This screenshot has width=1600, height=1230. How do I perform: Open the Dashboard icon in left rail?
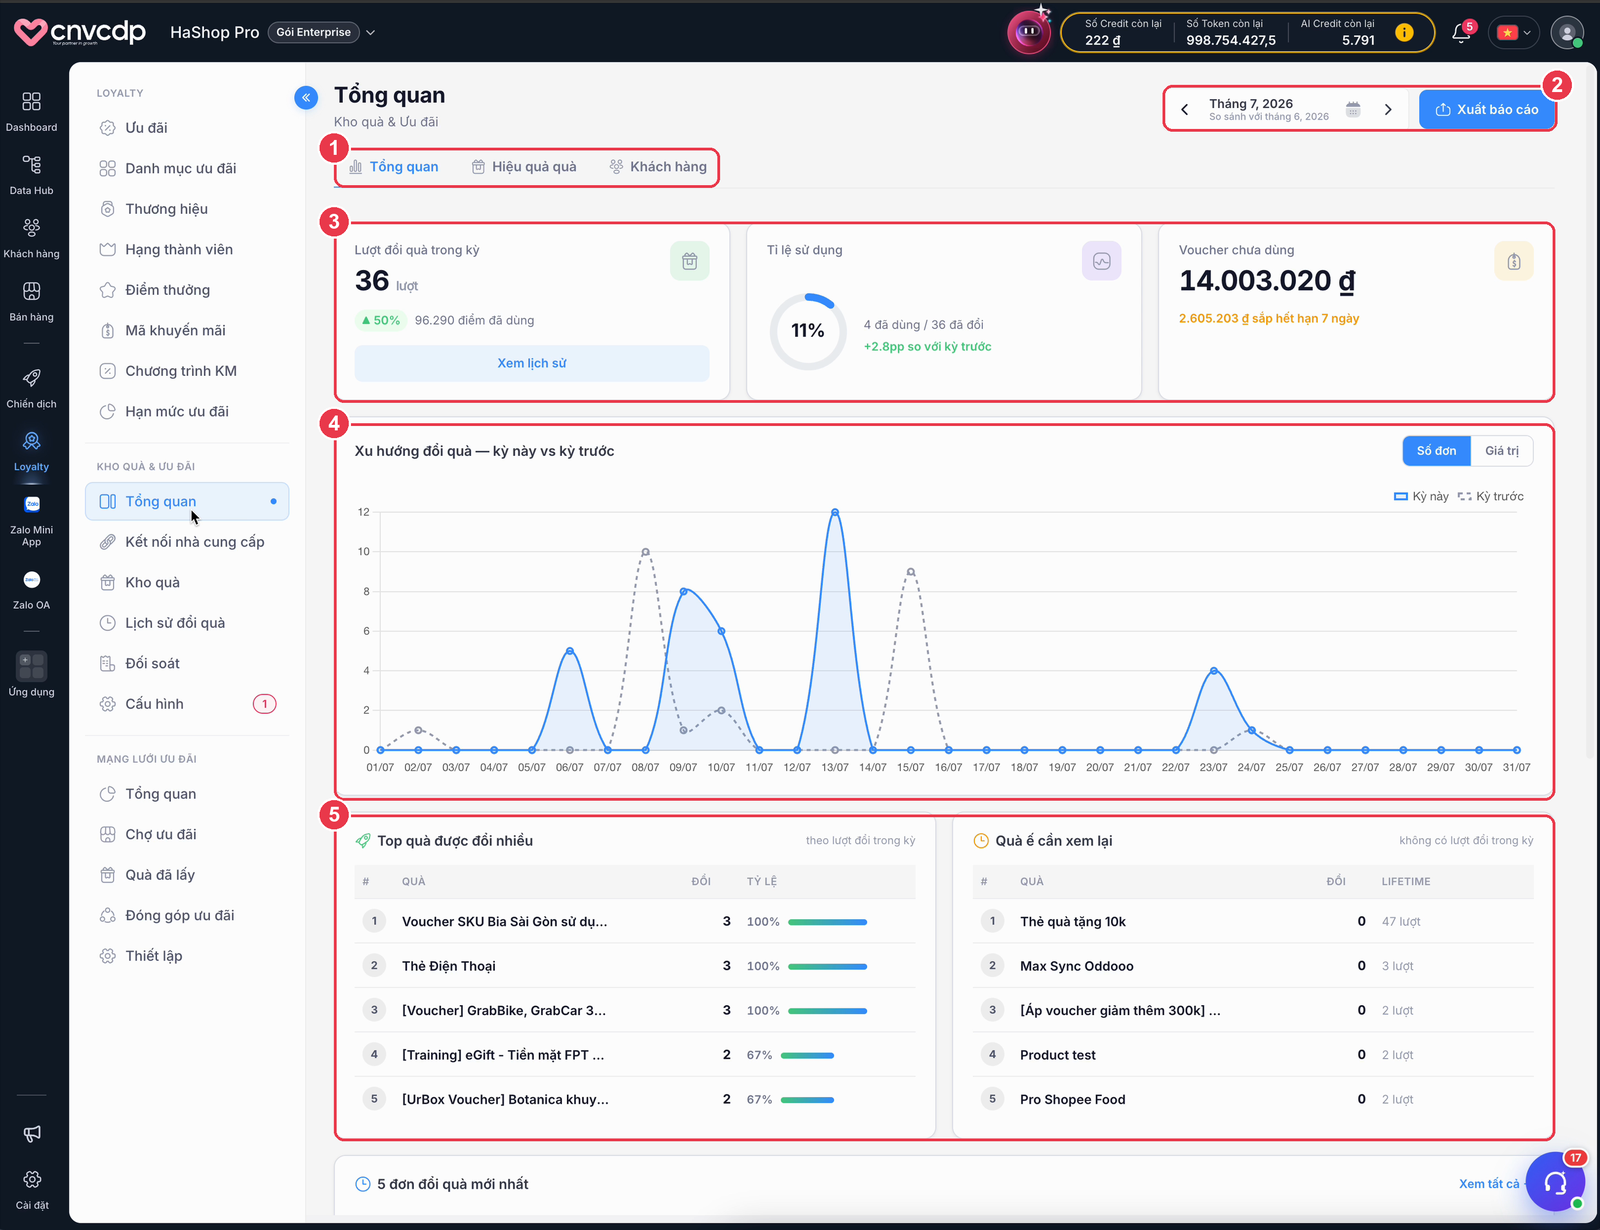click(31, 111)
